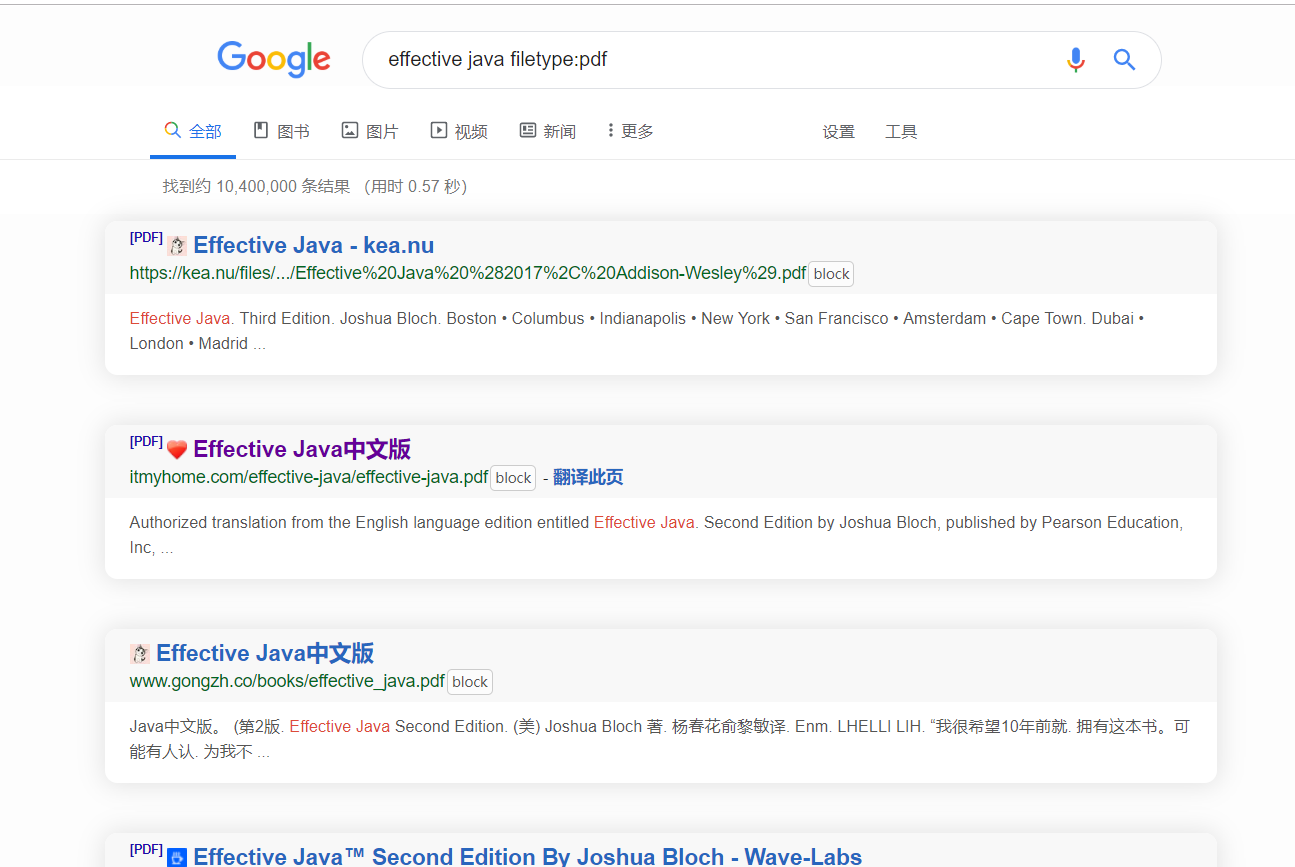Image resolution: width=1295 pixels, height=867 pixels.
Task: Click the snippet starting 'Java中文版。 (第2版'
Action: click(x=660, y=739)
